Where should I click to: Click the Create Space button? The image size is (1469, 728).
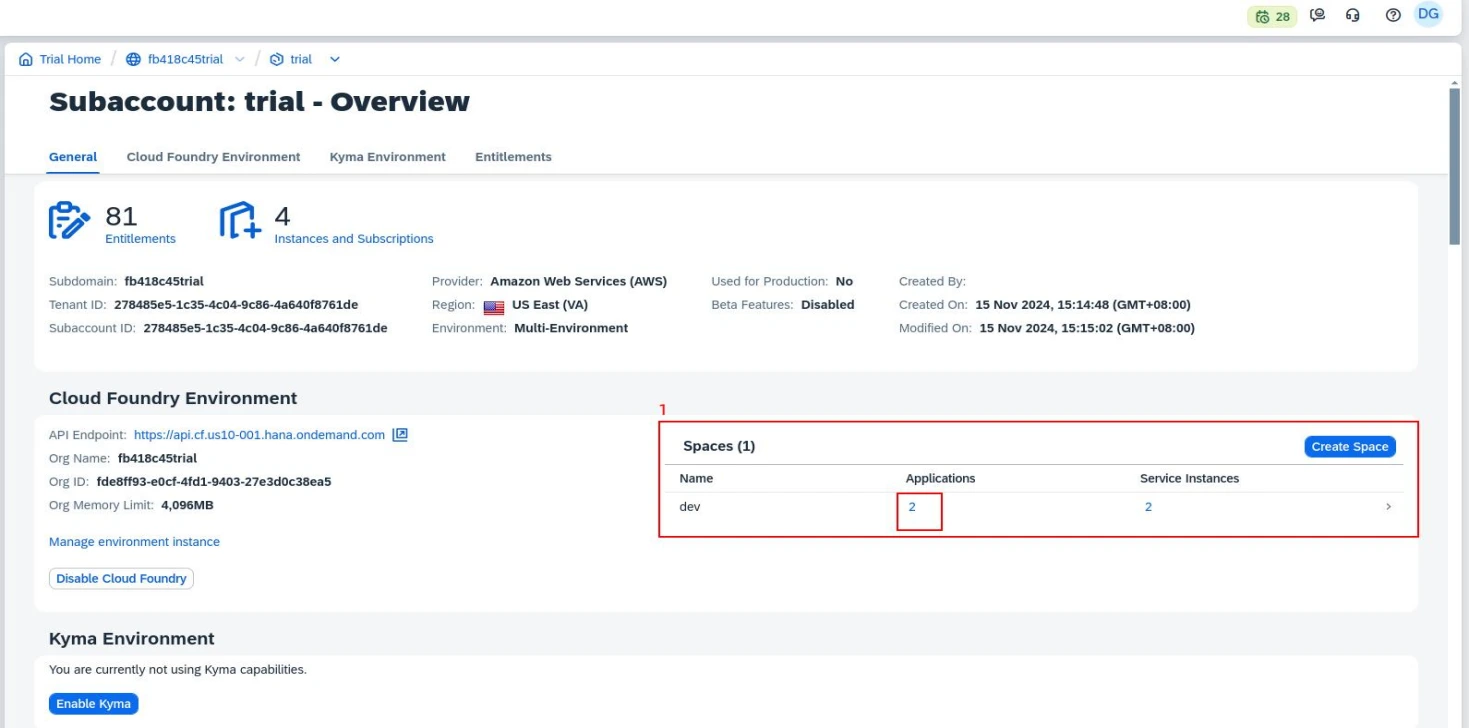tap(1350, 446)
